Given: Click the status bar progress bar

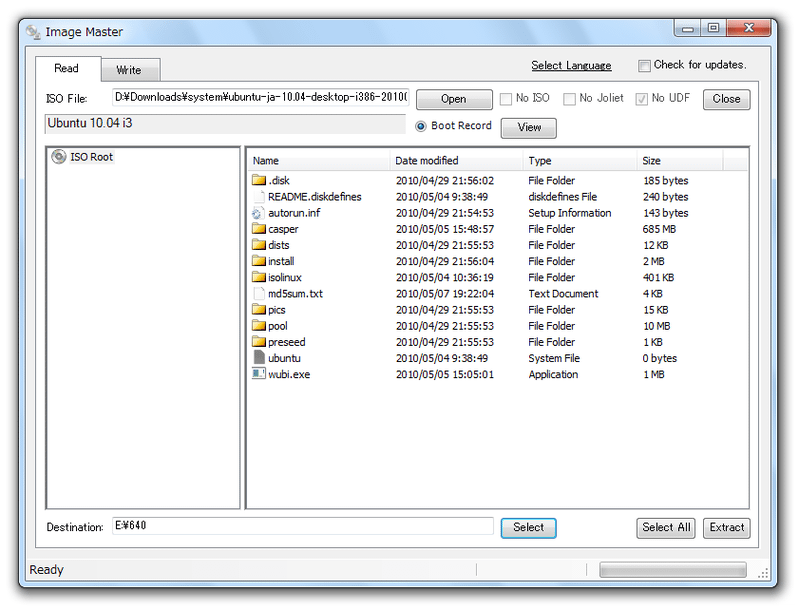Looking at the screenshot, I should click(673, 570).
